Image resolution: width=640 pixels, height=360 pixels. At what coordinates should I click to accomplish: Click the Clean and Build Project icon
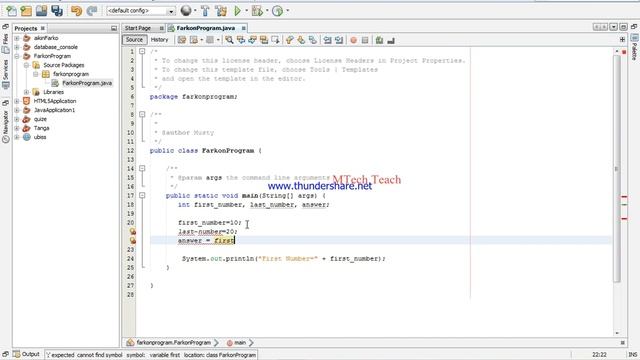tap(221, 11)
